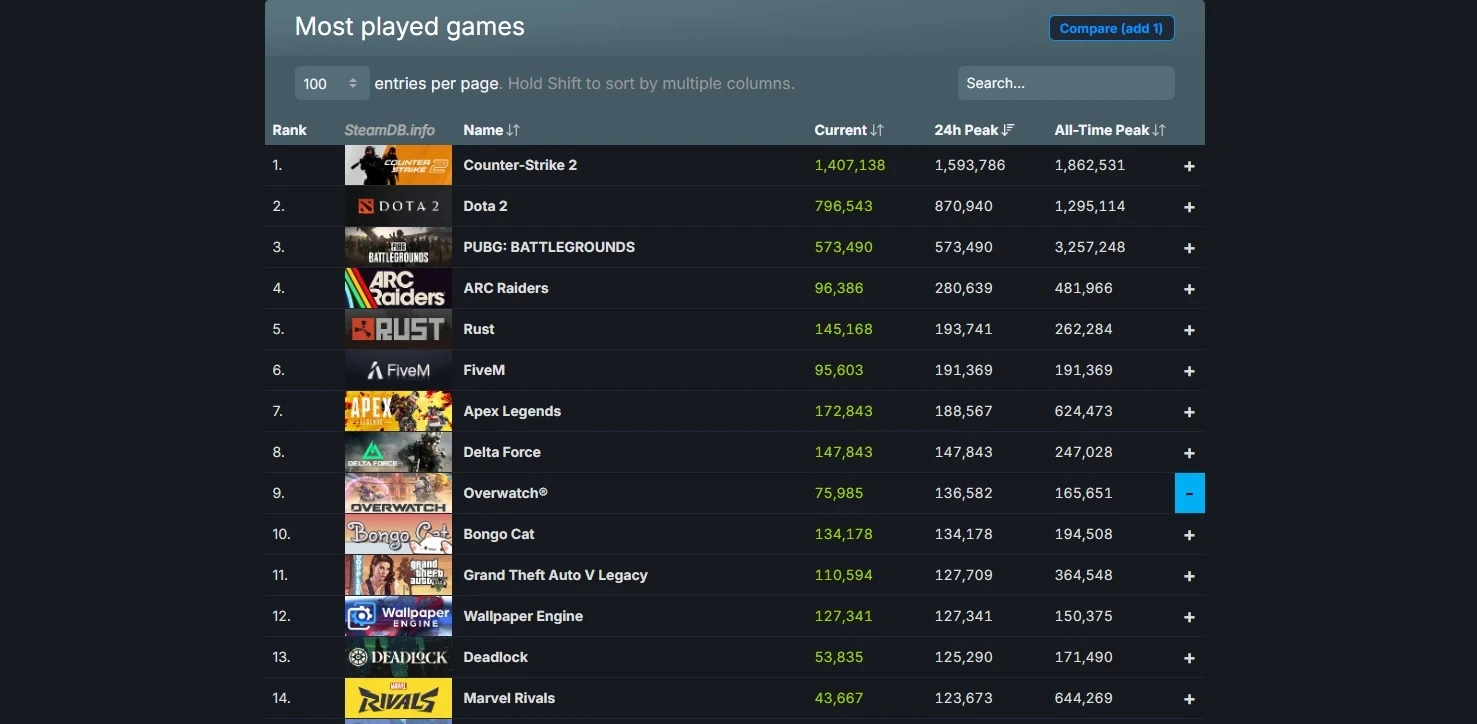Sort table by All-Time Peak column
Screen dimensions: 1477x724
pos(1109,130)
